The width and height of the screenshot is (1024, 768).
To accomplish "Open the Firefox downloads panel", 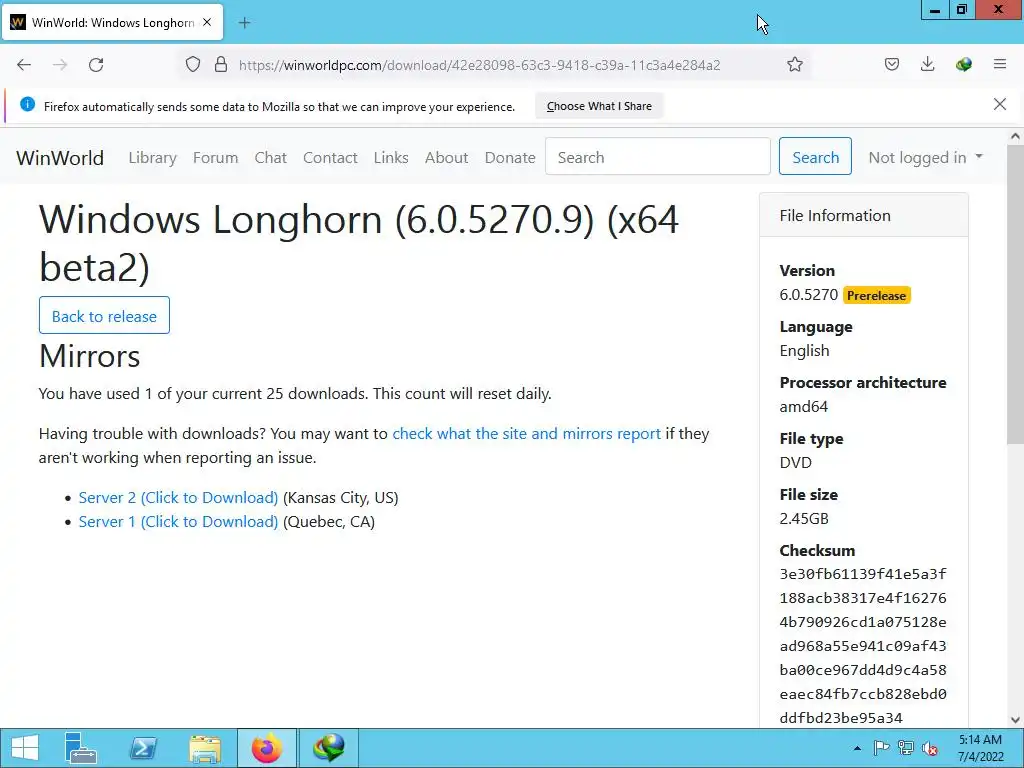I will tap(927, 64).
